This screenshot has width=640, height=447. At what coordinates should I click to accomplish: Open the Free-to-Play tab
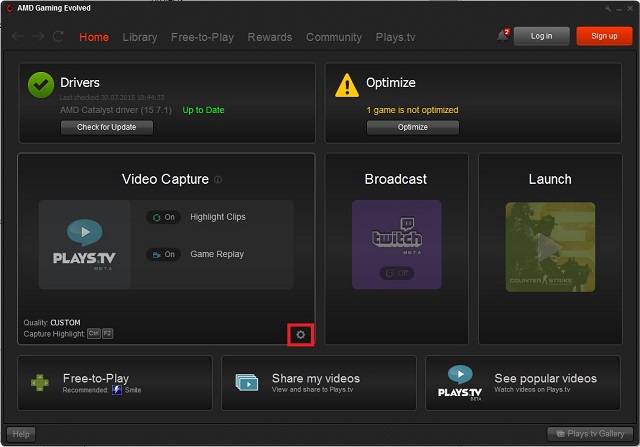coord(202,37)
